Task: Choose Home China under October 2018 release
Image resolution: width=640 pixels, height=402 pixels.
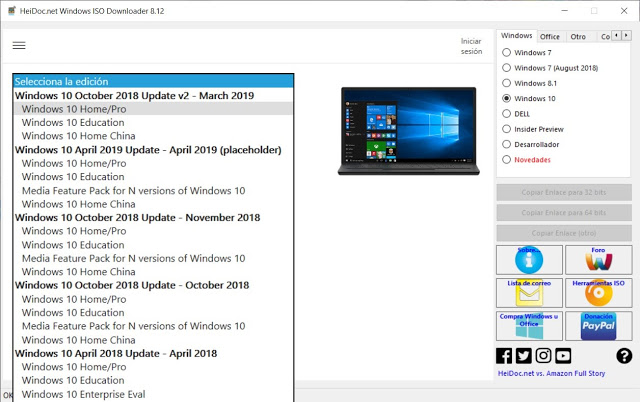Action: coord(153,340)
